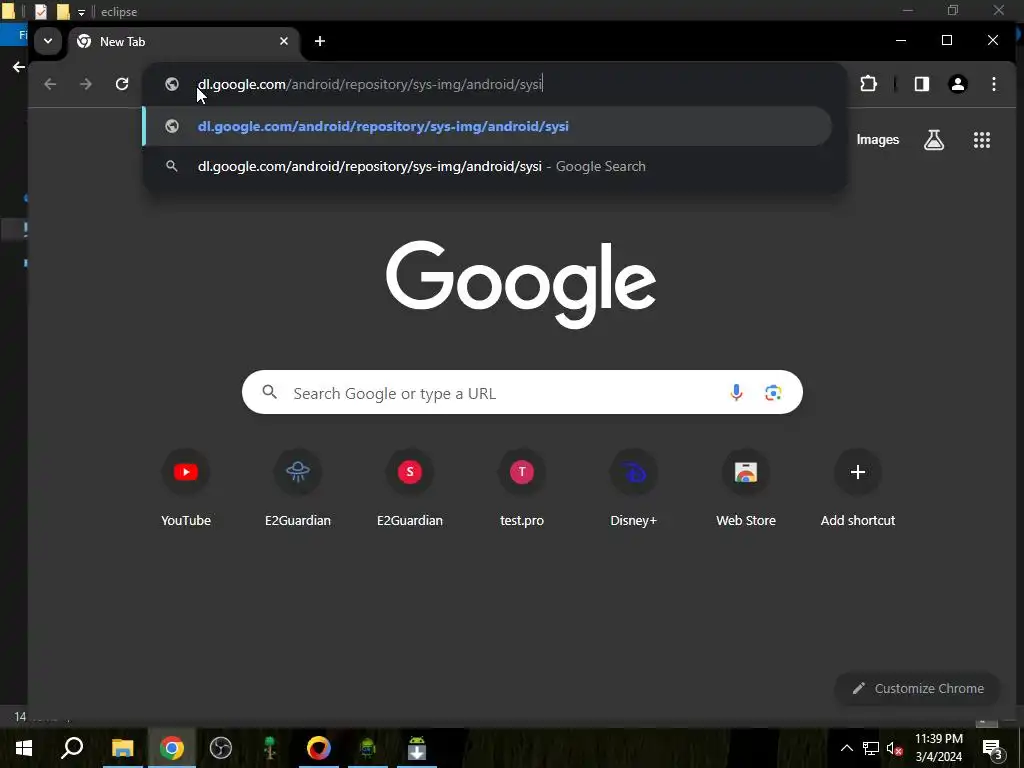1024x768 pixels.
Task: Close the New Tab tab
Action: [283, 41]
